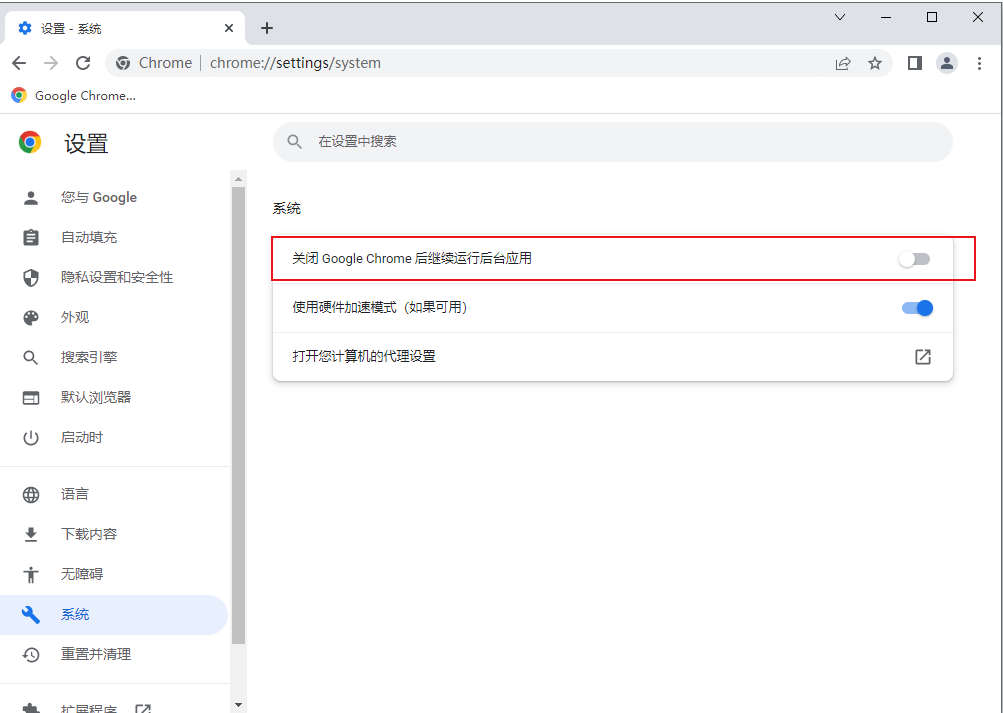Open 启动时 settings

(114, 437)
